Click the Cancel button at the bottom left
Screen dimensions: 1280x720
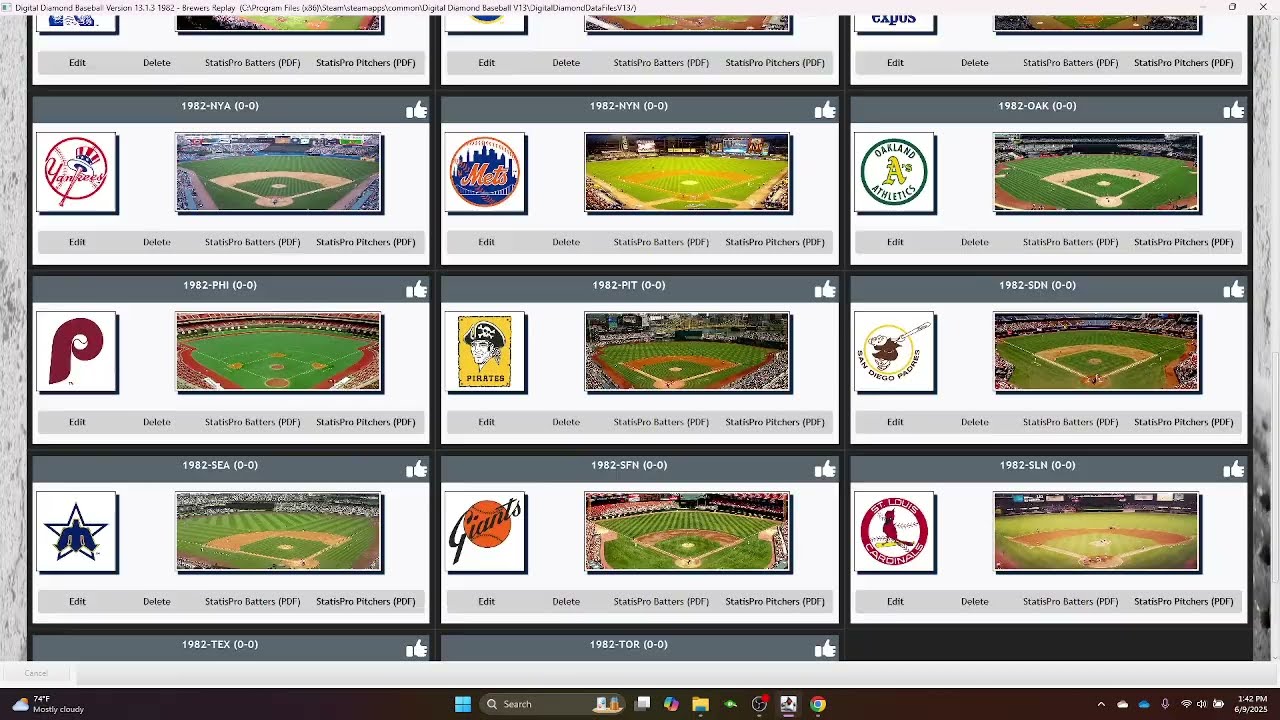[x=36, y=673]
